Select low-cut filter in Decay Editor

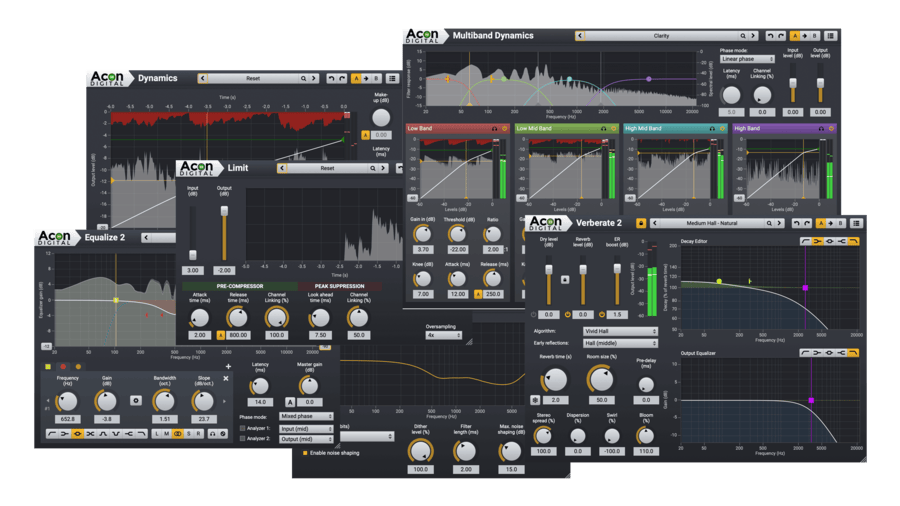click(806, 242)
